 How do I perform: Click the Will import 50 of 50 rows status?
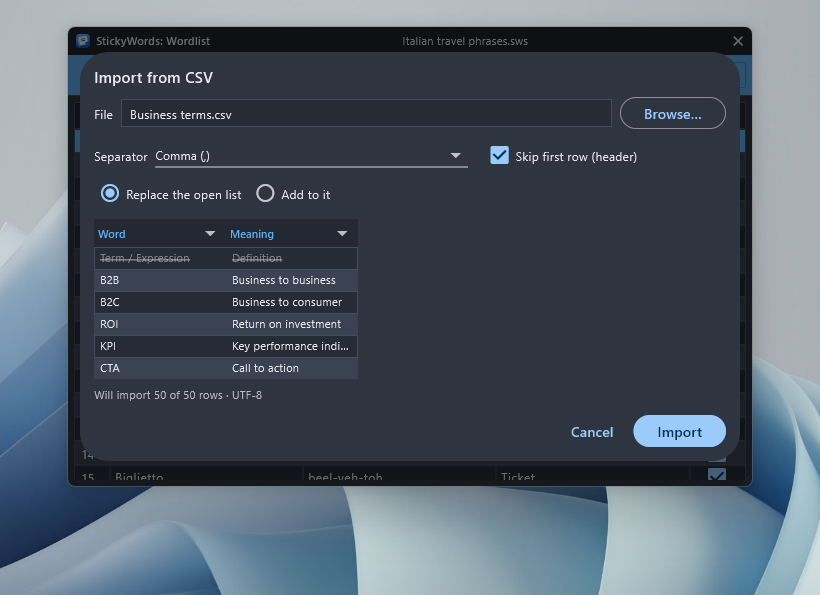178,395
